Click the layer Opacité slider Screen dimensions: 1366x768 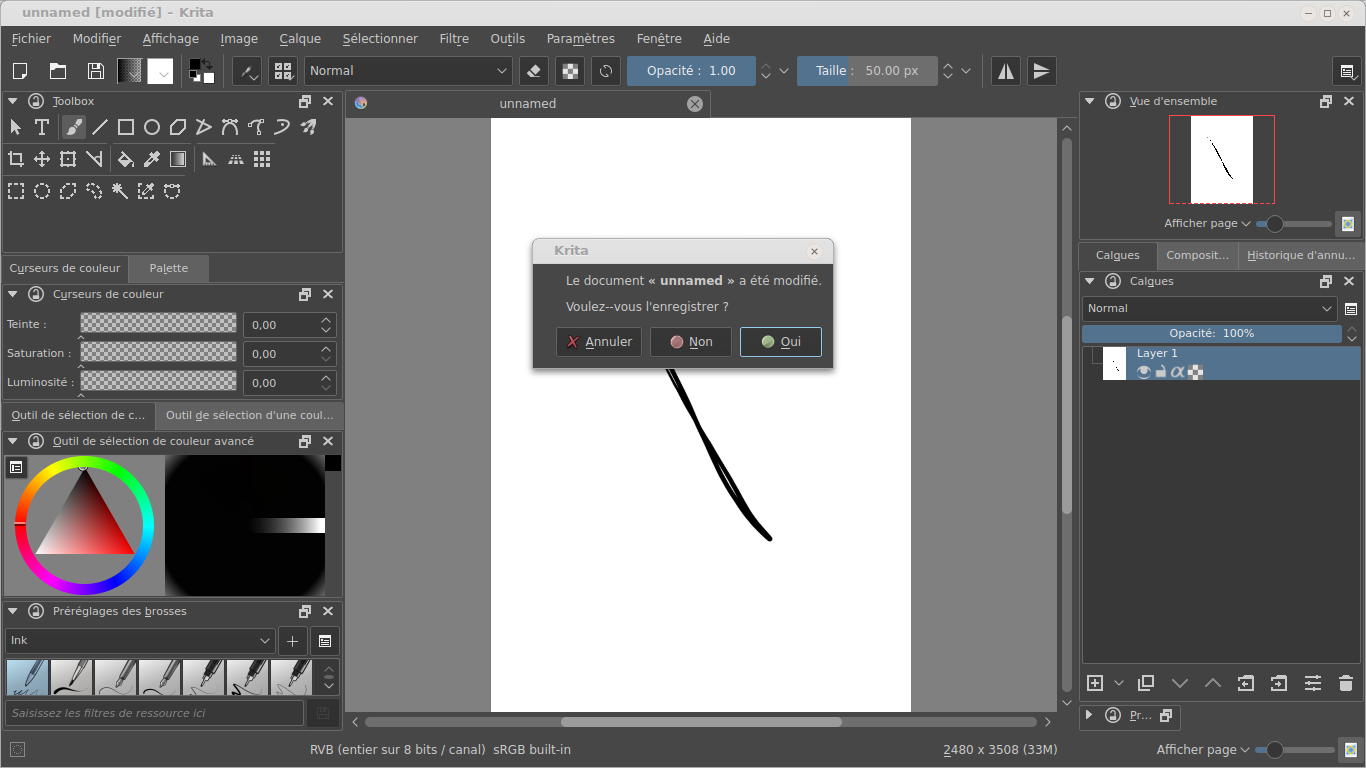tap(1211, 334)
